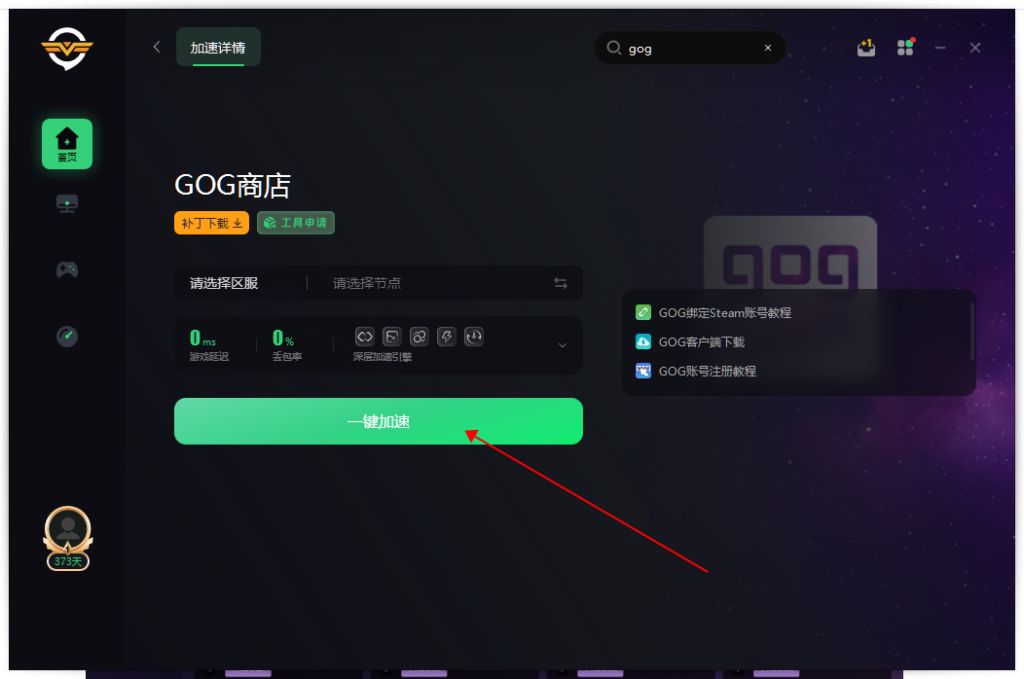Click the search box containing gog
1024x679 pixels.
pos(690,48)
